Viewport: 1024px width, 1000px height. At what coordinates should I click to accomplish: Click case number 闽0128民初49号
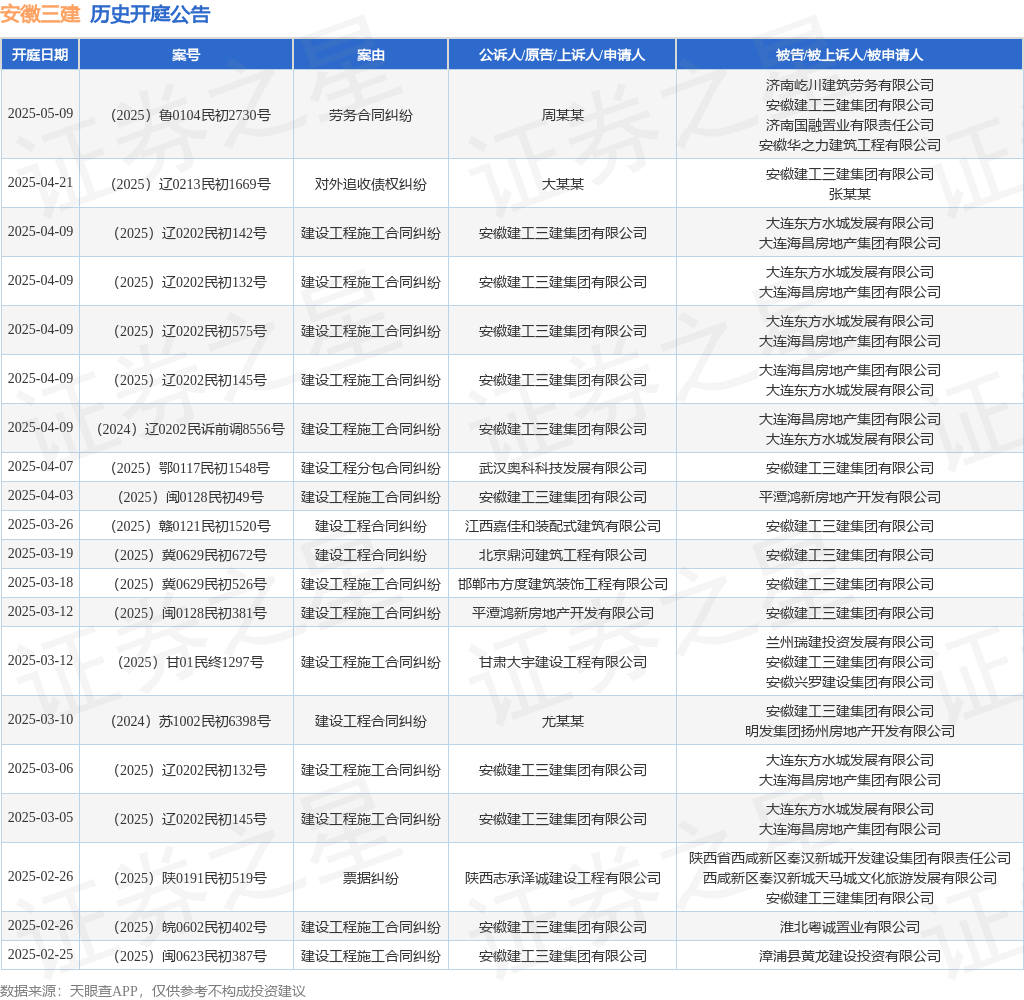click(190, 497)
